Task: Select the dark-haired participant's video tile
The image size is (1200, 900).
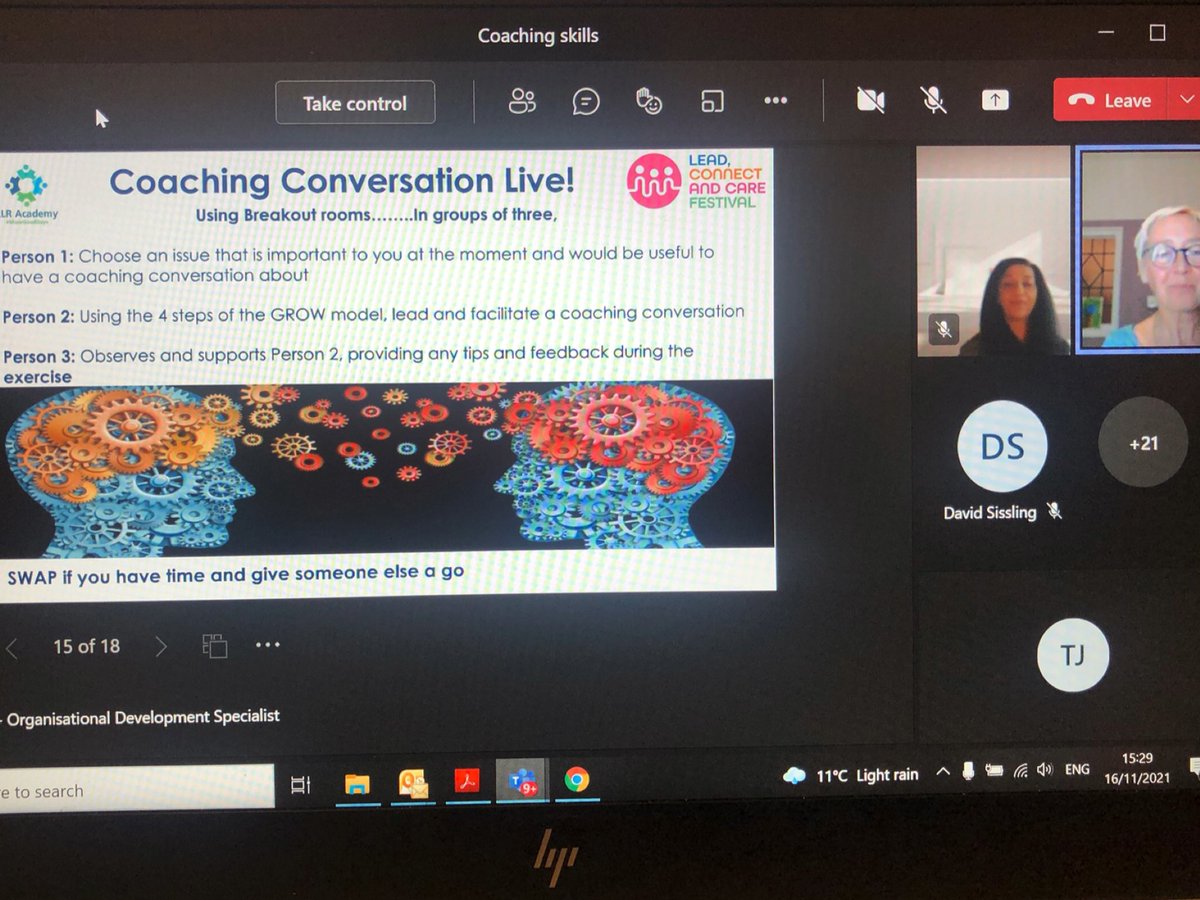Action: [x=994, y=251]
